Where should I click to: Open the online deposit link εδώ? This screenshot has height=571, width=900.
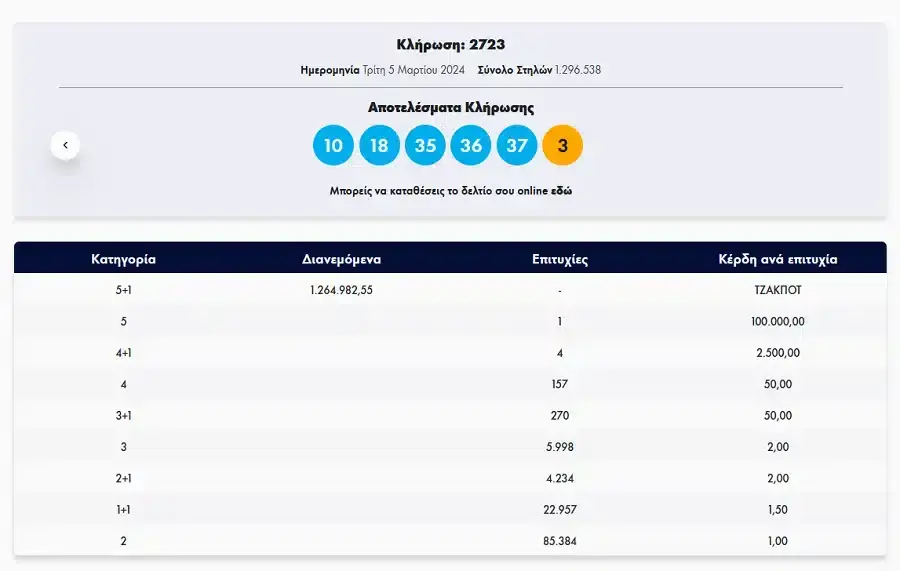pos(560,190)
